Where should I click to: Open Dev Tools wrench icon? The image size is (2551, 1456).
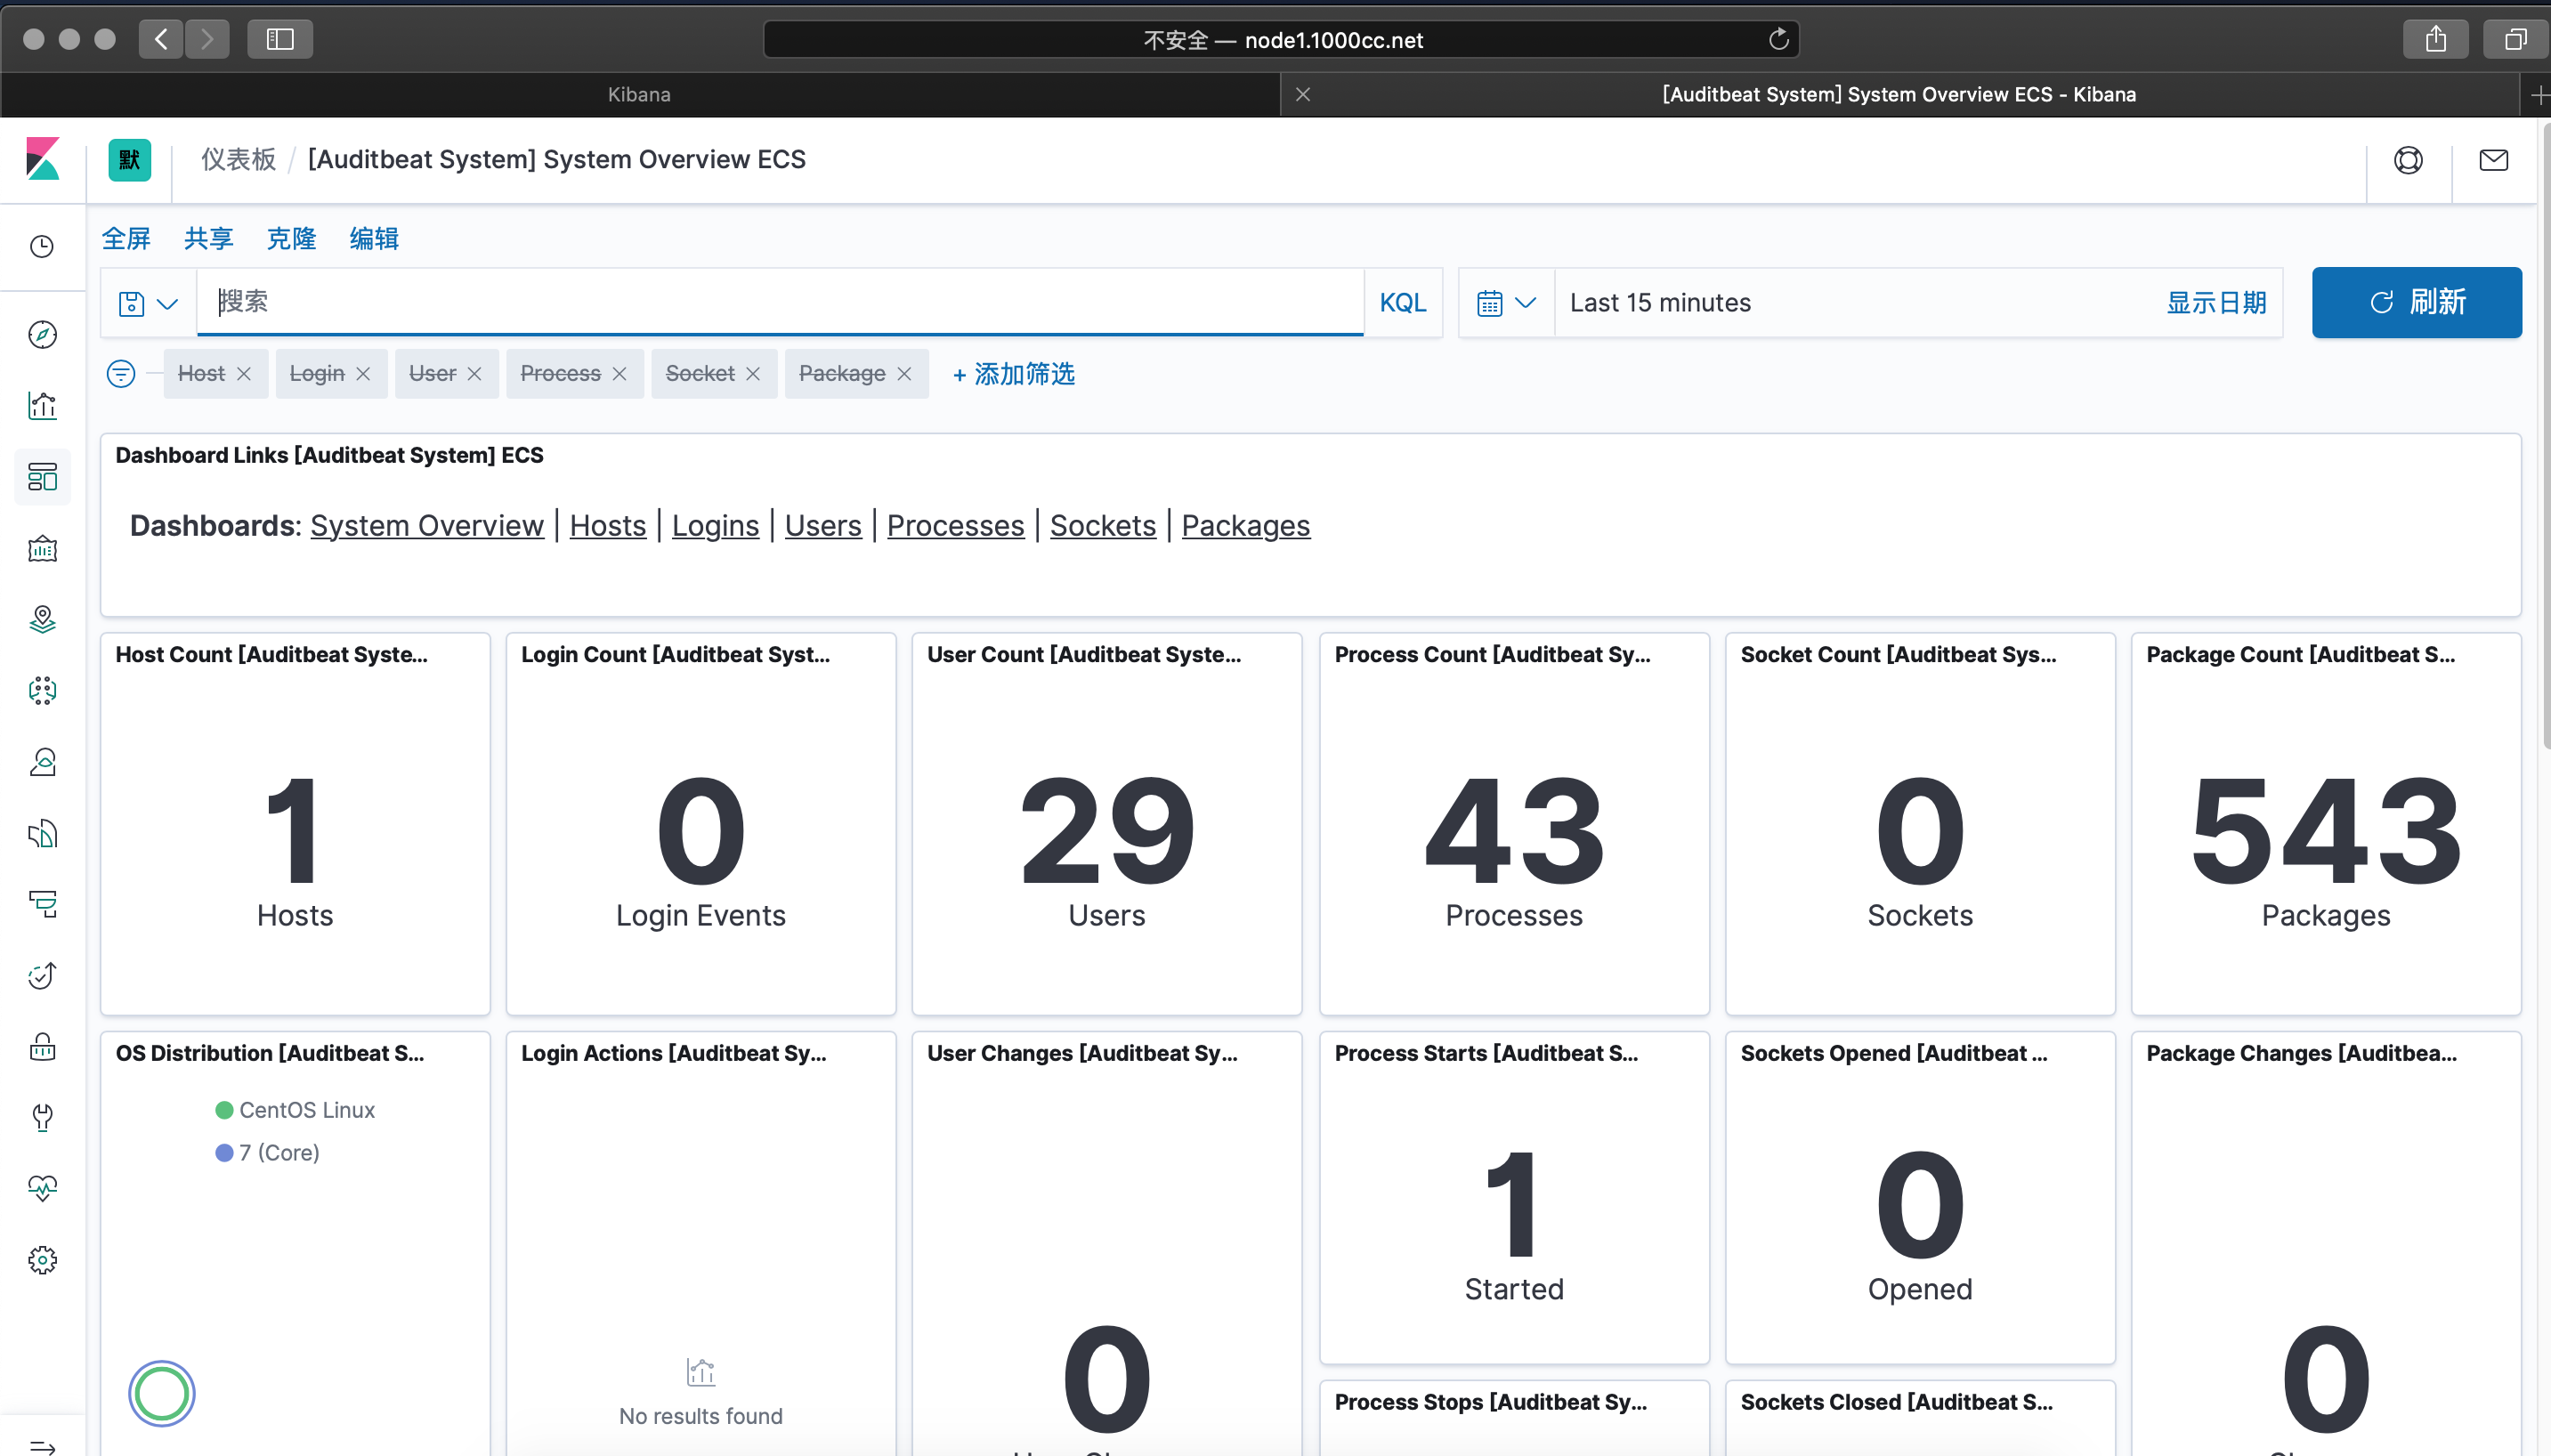pyautogui.click(x=42, y=1117)
